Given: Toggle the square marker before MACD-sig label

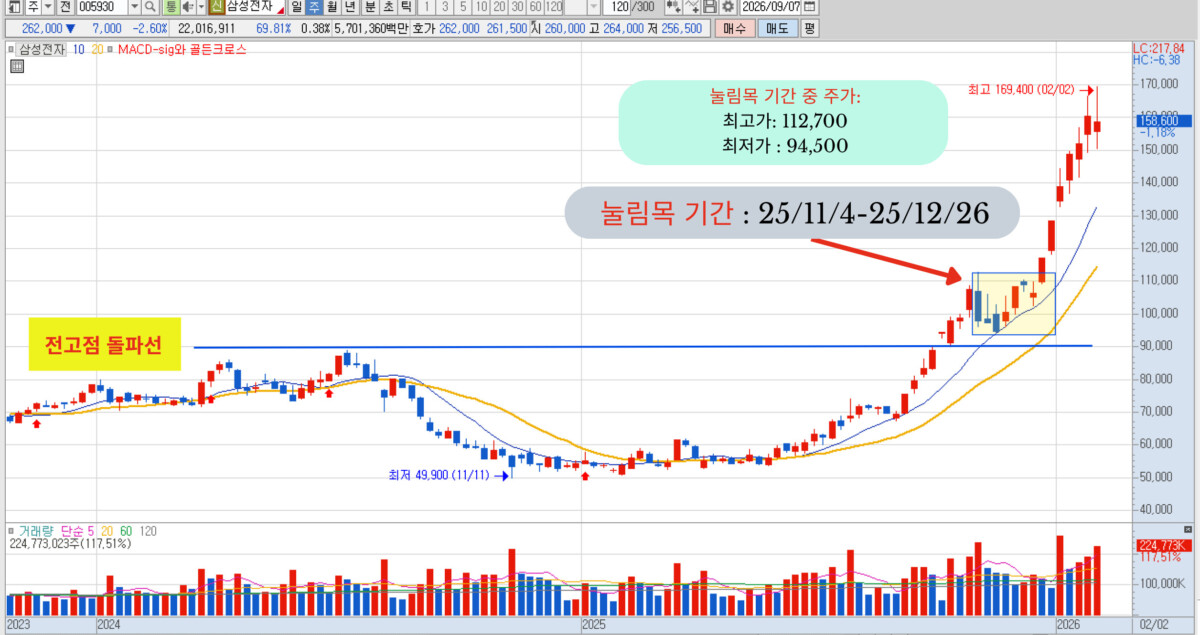Looking at the screenshot, I should [x=110, y=49].
